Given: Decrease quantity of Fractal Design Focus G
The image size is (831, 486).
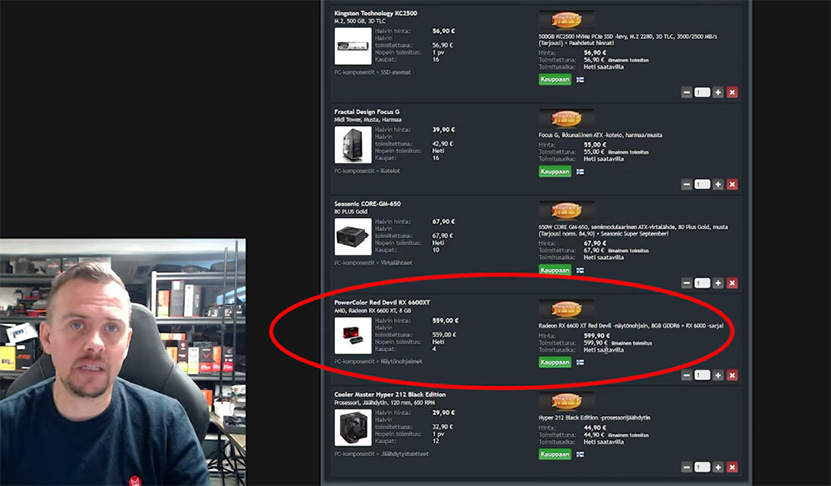Looking at the screenshot, I should pos(686,184).
